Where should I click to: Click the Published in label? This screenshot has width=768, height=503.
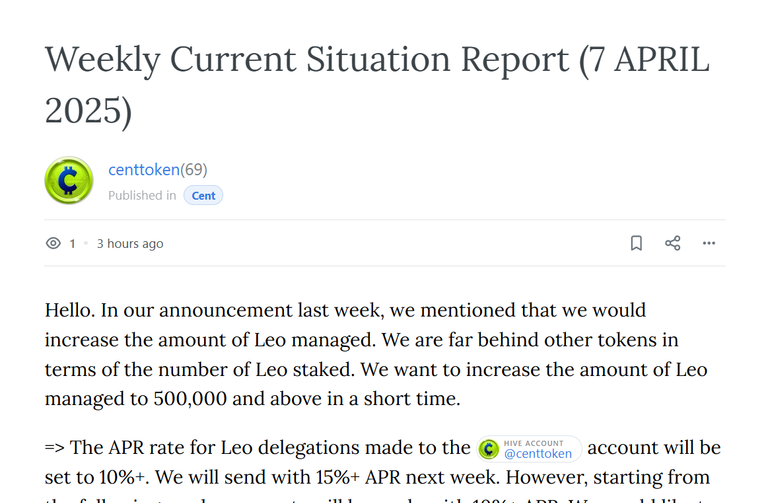142,195
